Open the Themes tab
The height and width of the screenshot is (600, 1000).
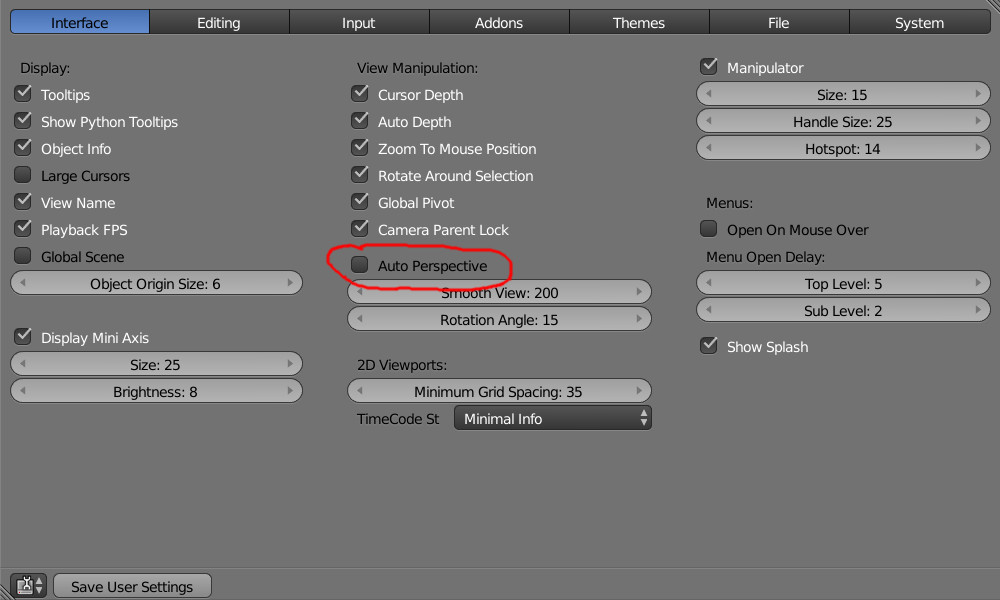[639, 22]
